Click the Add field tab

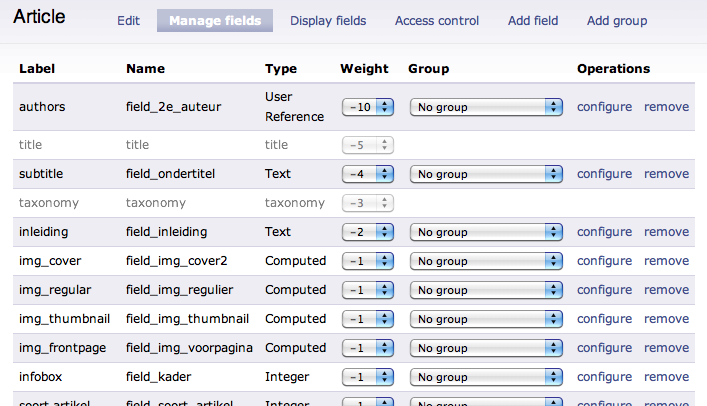pyautogui.click(x=533, y=21)
